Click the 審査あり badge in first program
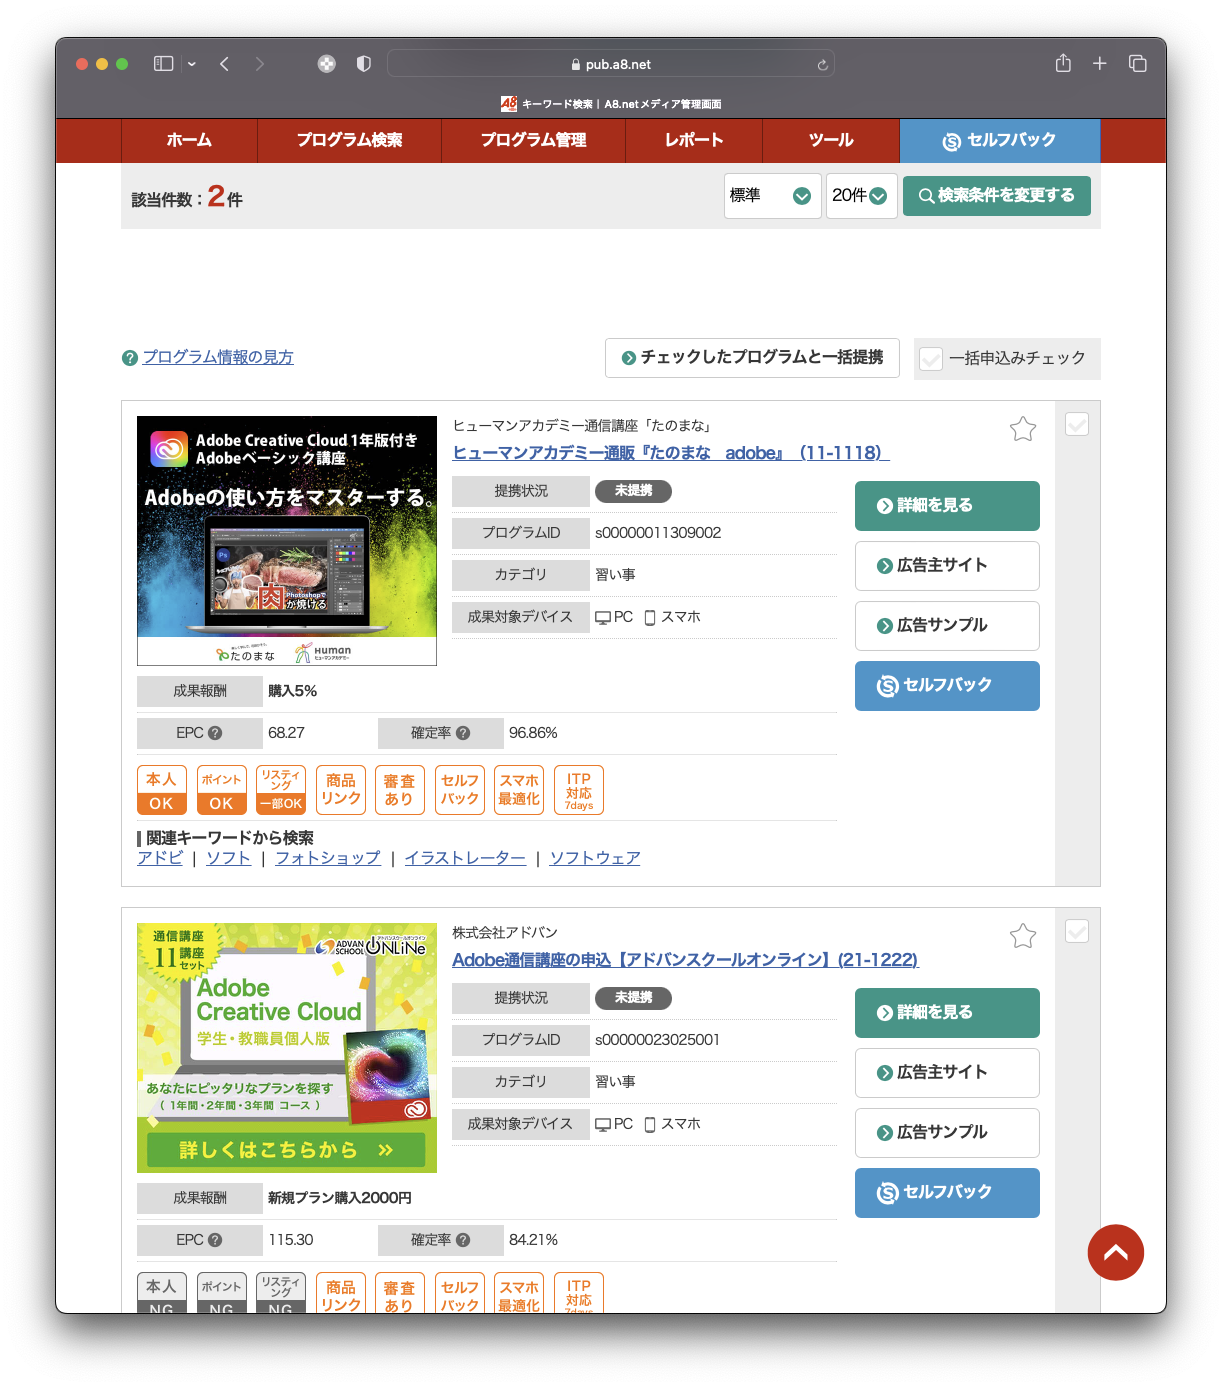This screenshot has width=1222, height=1387. [400, 790]
